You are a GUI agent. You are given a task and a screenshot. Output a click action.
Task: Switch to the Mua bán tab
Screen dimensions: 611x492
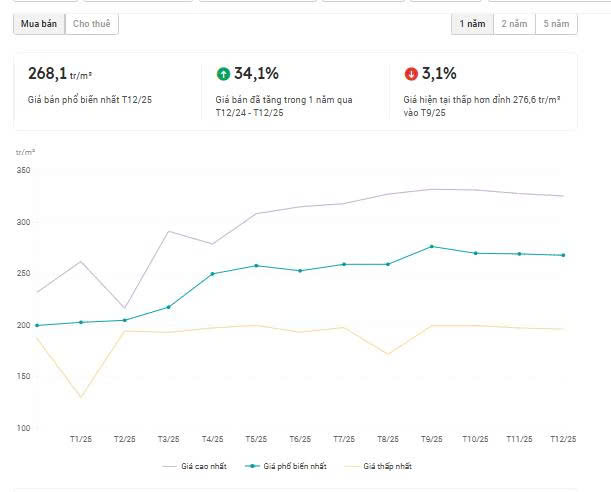click(x=39, y=24)
